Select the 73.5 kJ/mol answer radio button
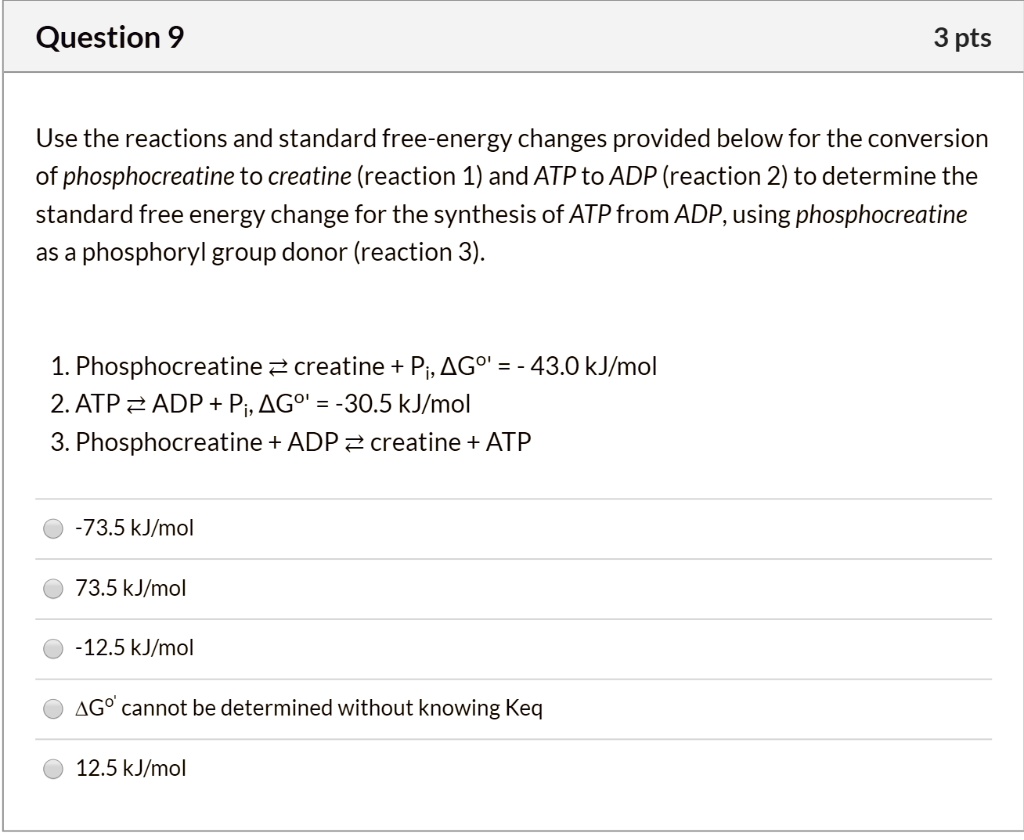Screen dimensions: 1024x840 (52, 589)
